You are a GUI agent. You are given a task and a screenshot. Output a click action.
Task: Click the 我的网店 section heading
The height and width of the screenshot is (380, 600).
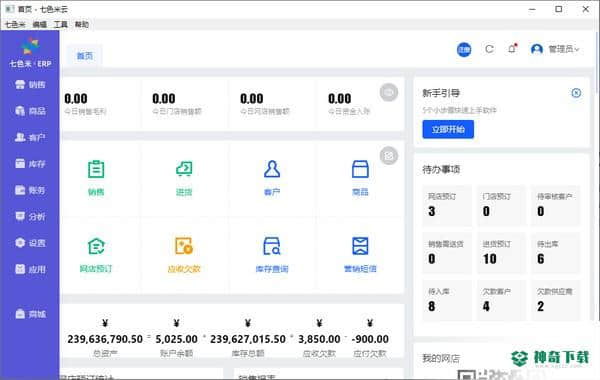click(x=441, y=359)
